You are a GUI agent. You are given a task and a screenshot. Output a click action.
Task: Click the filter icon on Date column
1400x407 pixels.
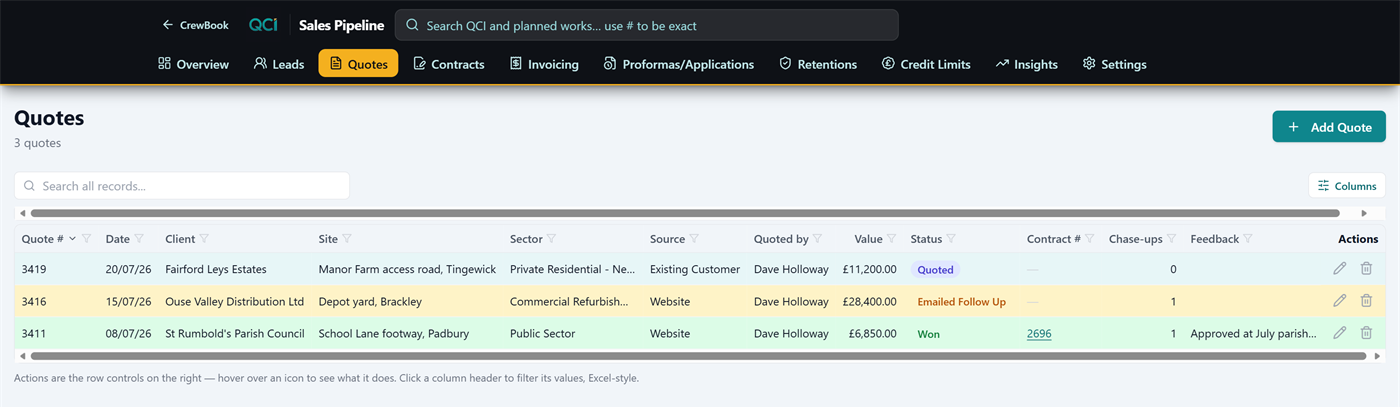139,239
